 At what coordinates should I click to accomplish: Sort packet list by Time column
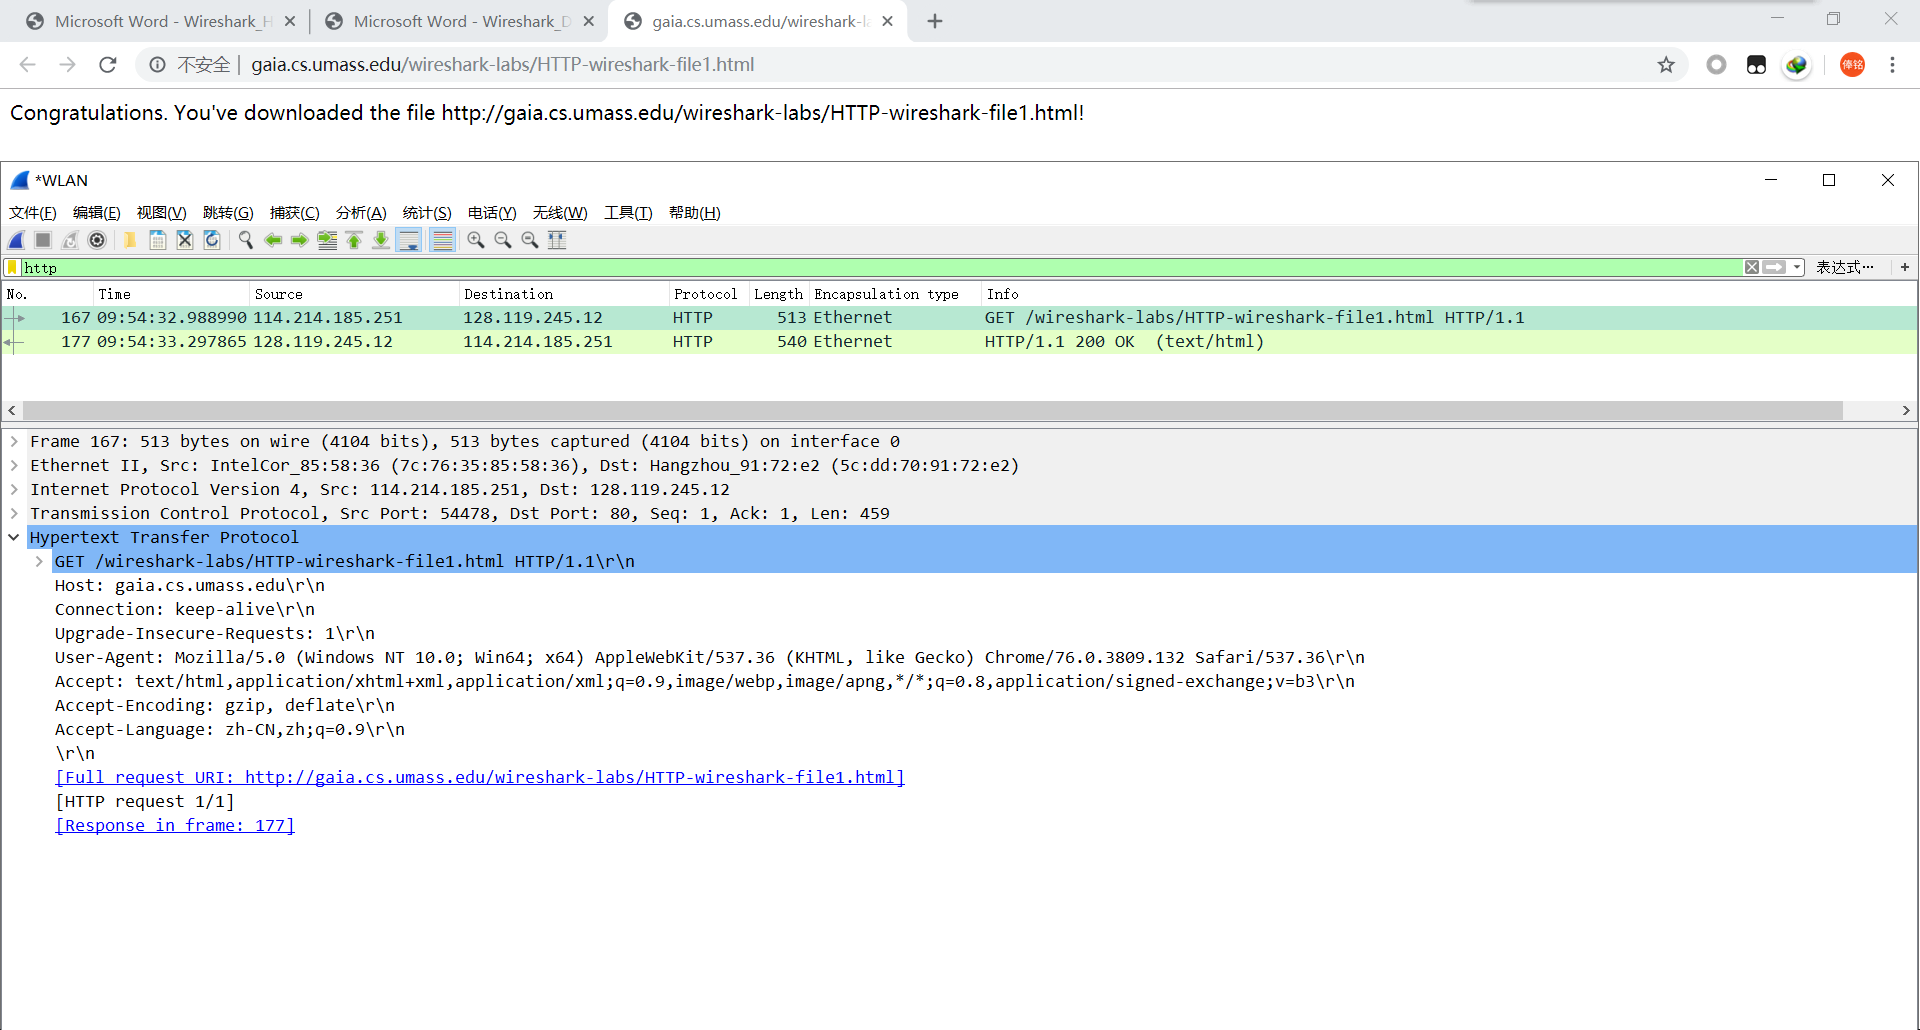coord(171,294)
